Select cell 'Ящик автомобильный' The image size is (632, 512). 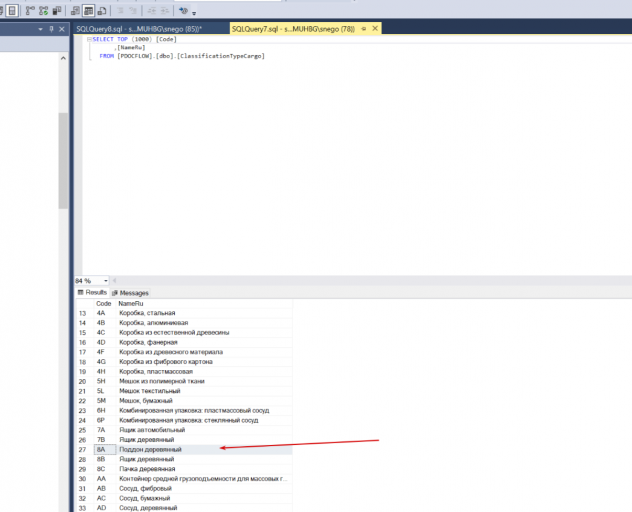click(x=204, y=430)
